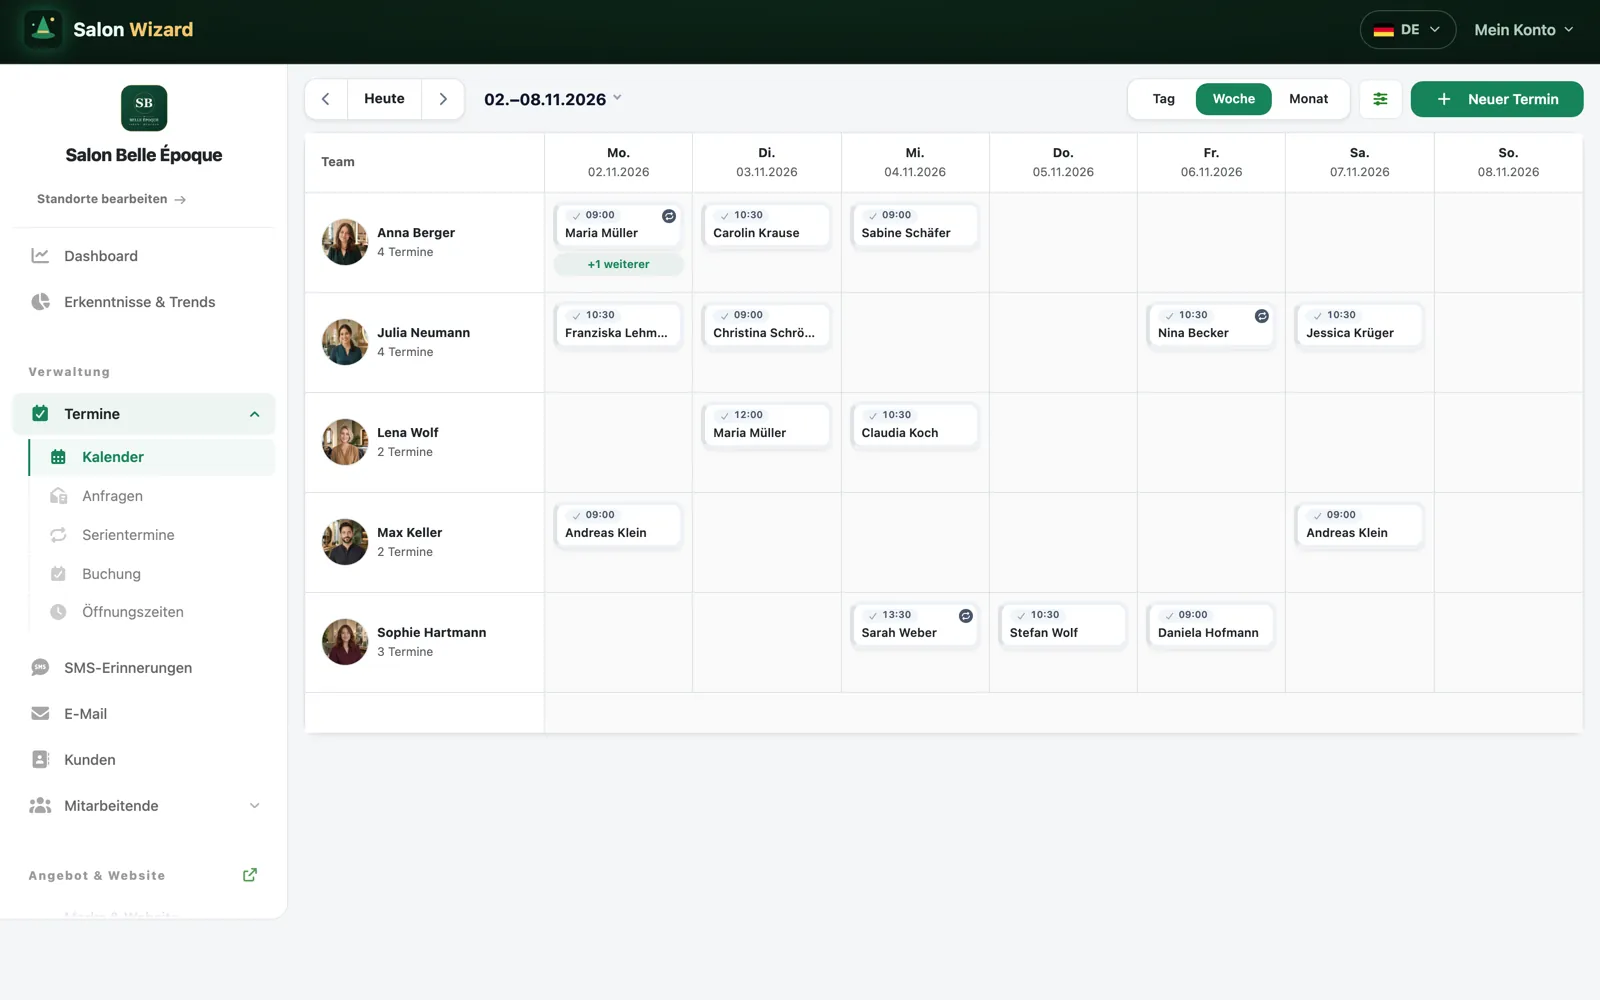Expand the Mitarbeitende sidebar group
The width and height of the screenshot is (1600, 1000).
click(144, 806)
